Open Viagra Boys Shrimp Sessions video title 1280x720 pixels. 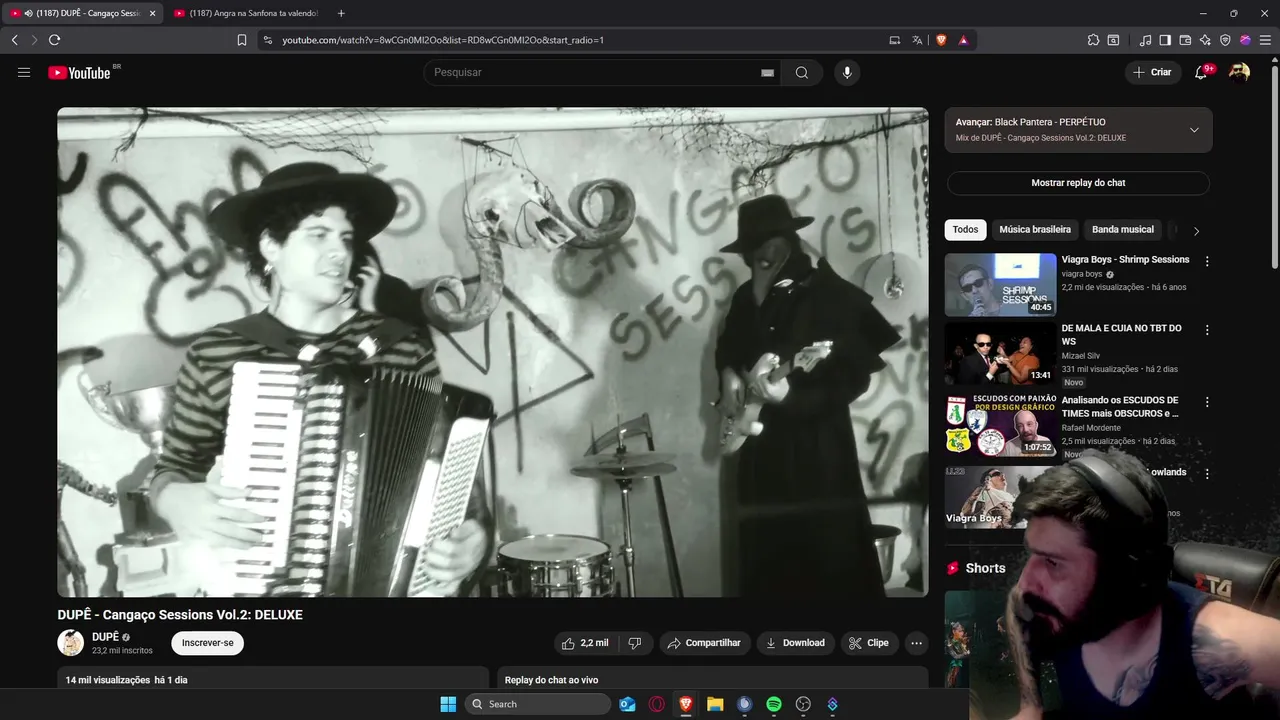(1125, 260)
